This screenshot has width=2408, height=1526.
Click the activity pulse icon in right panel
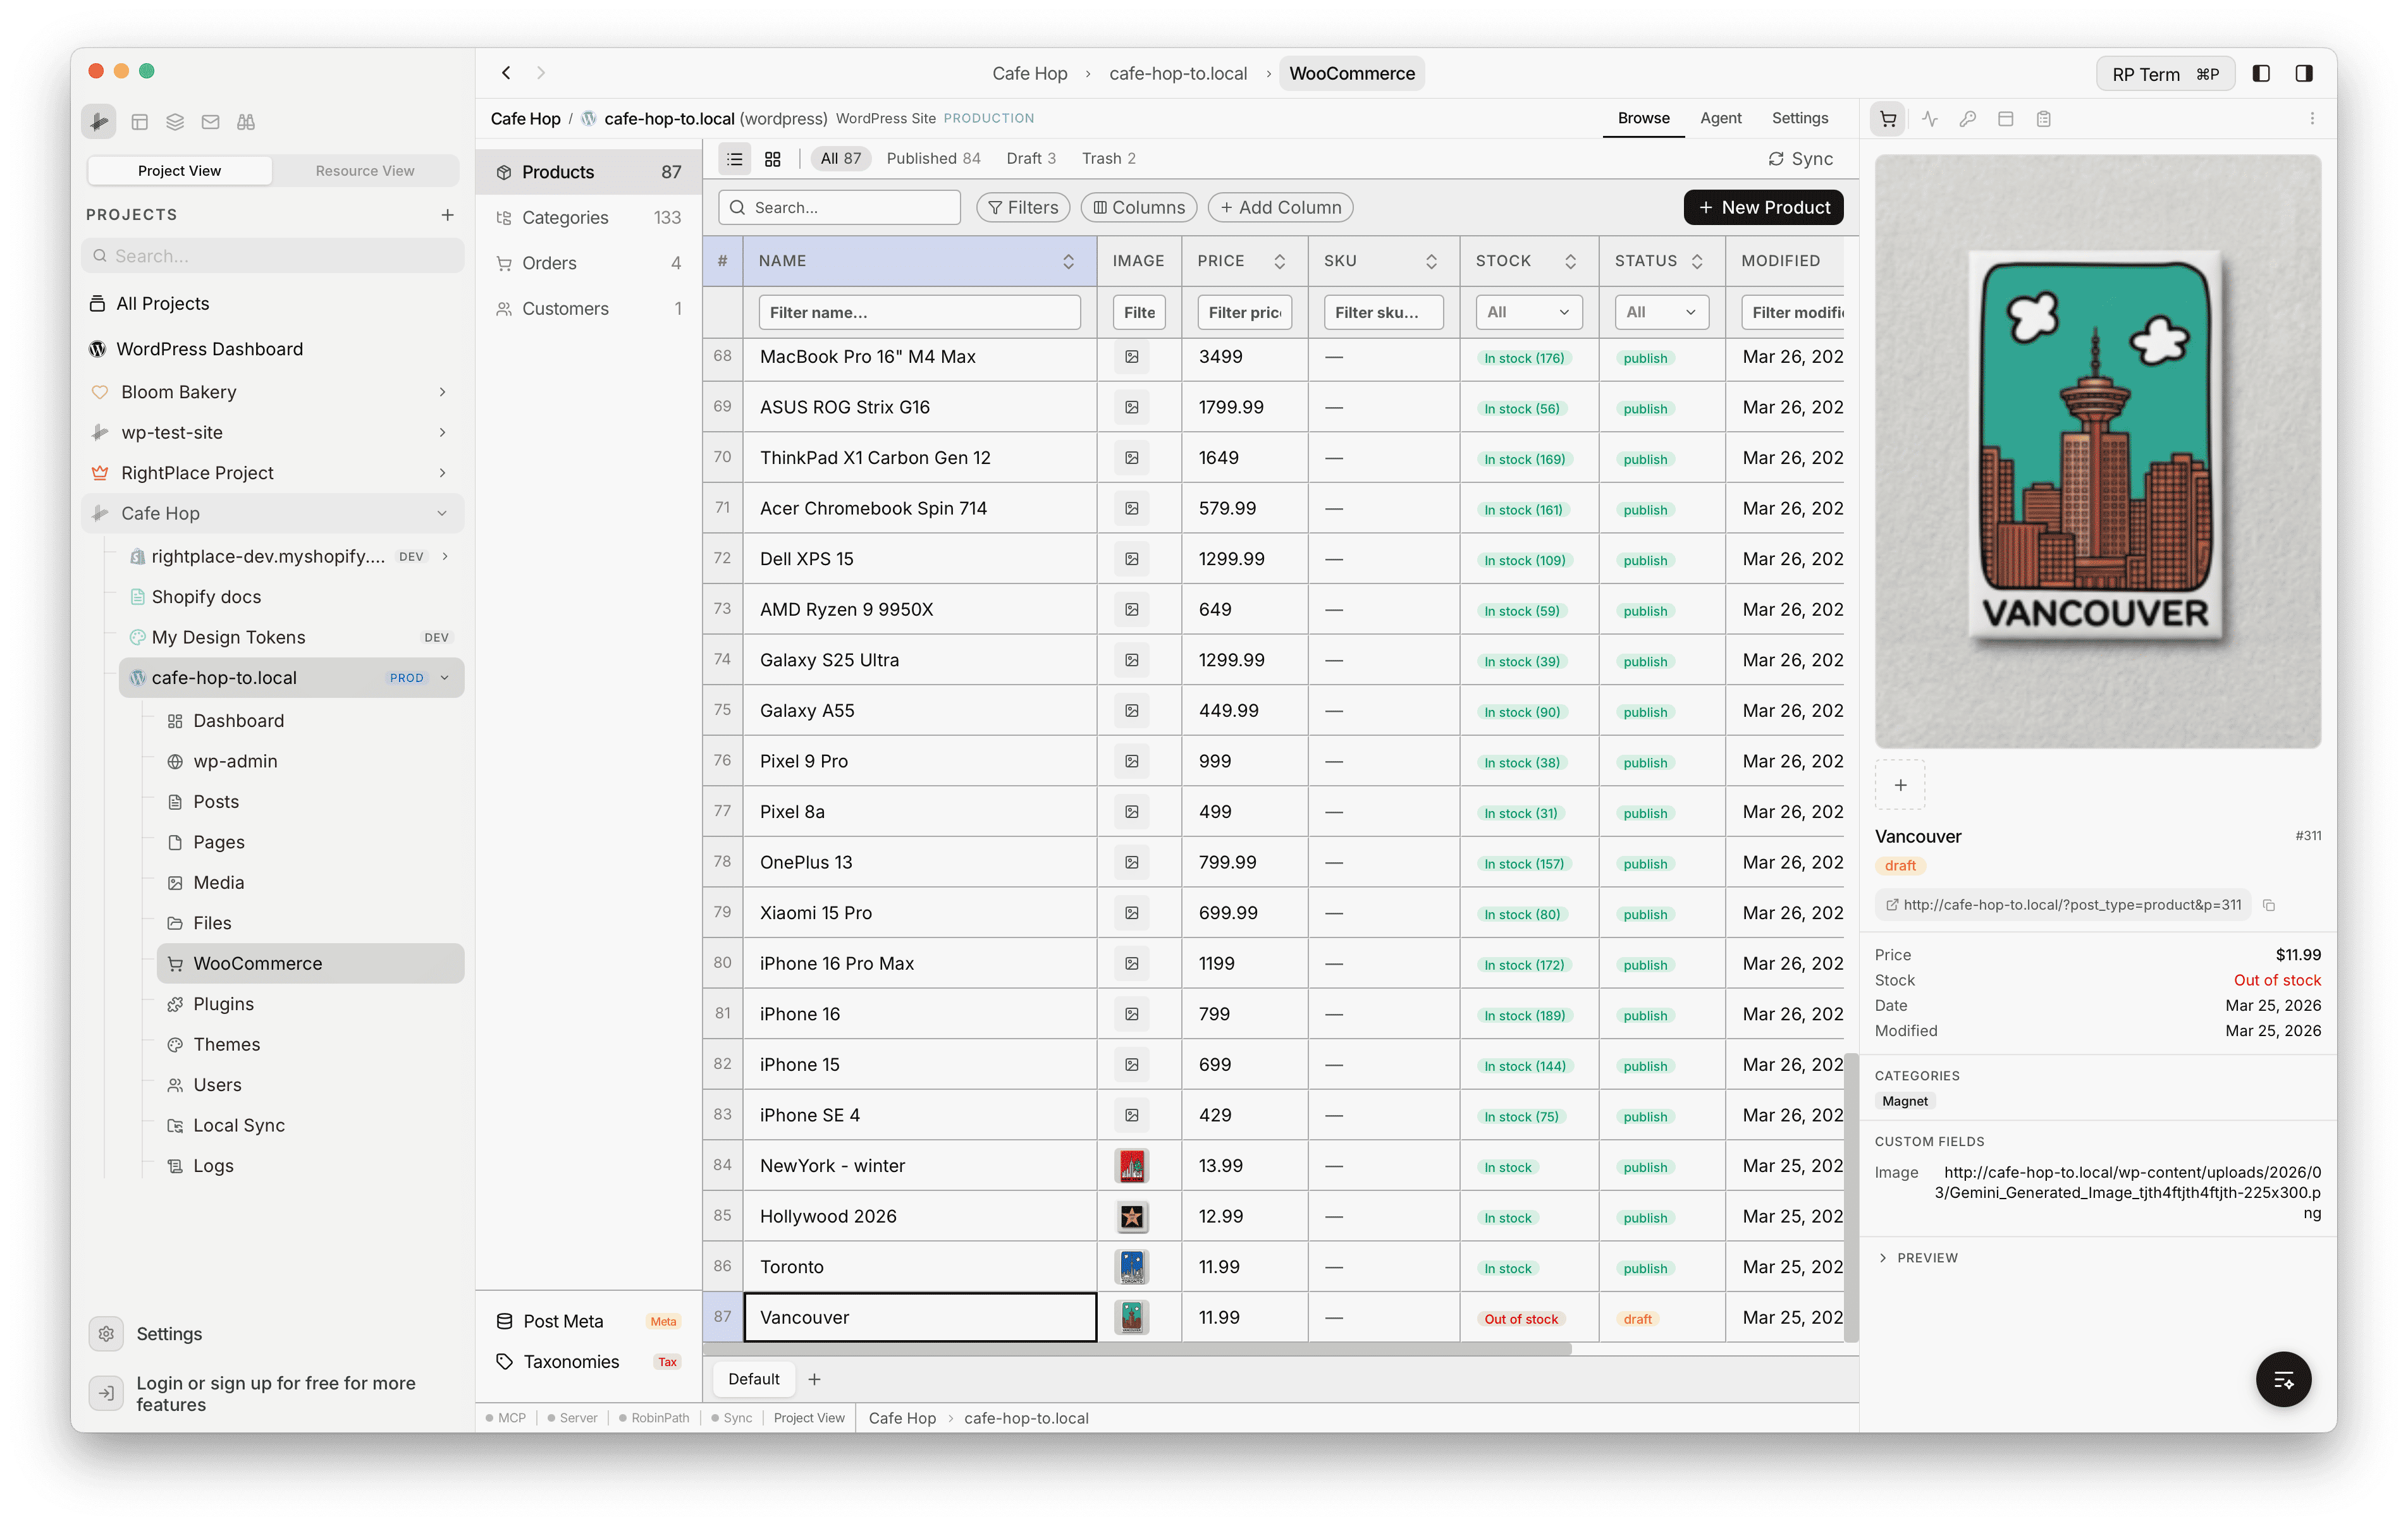tap(1930, 118)
